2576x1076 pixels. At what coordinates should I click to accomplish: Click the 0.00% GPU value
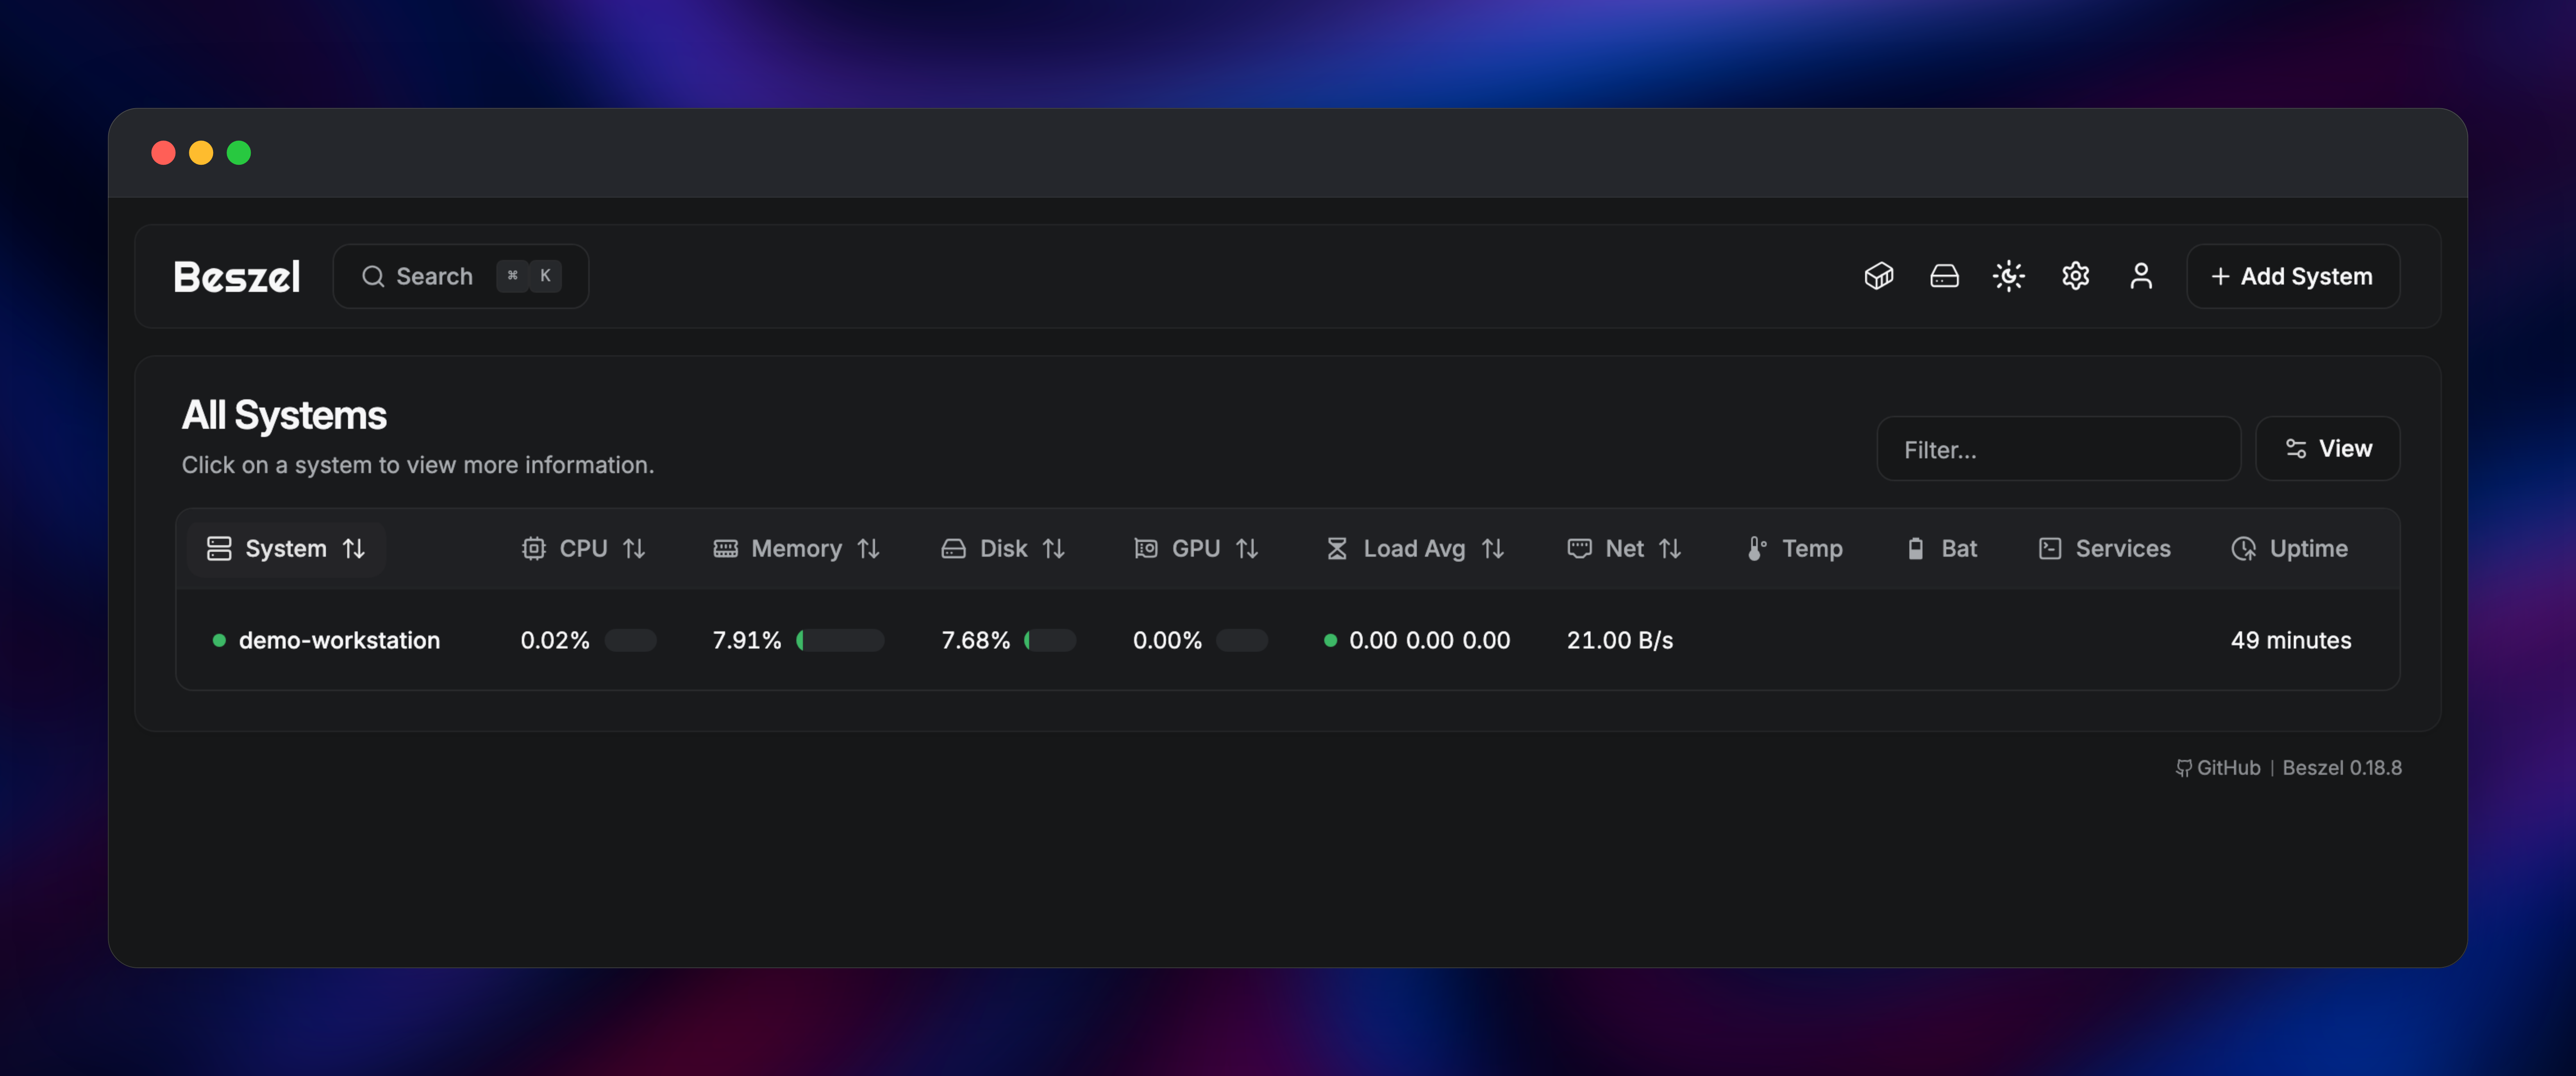point(1167,640)
